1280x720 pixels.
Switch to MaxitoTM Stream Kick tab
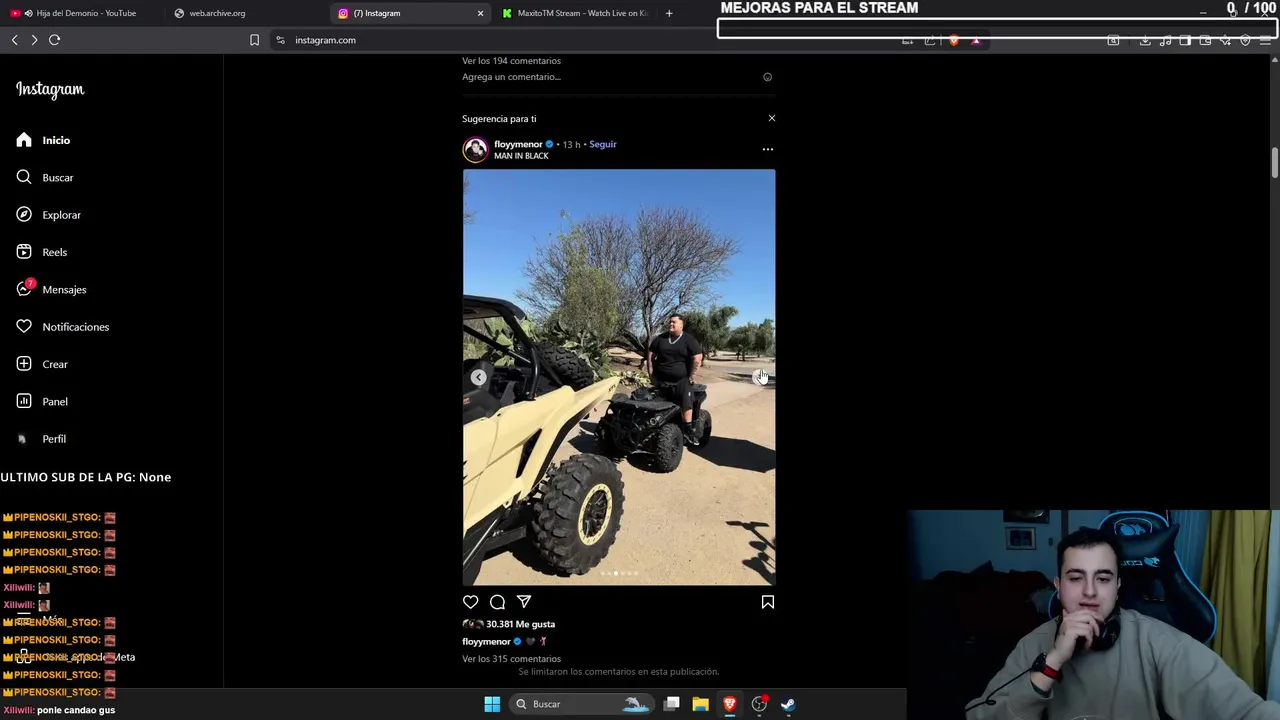pyautogui.click(x=575, y=13)
